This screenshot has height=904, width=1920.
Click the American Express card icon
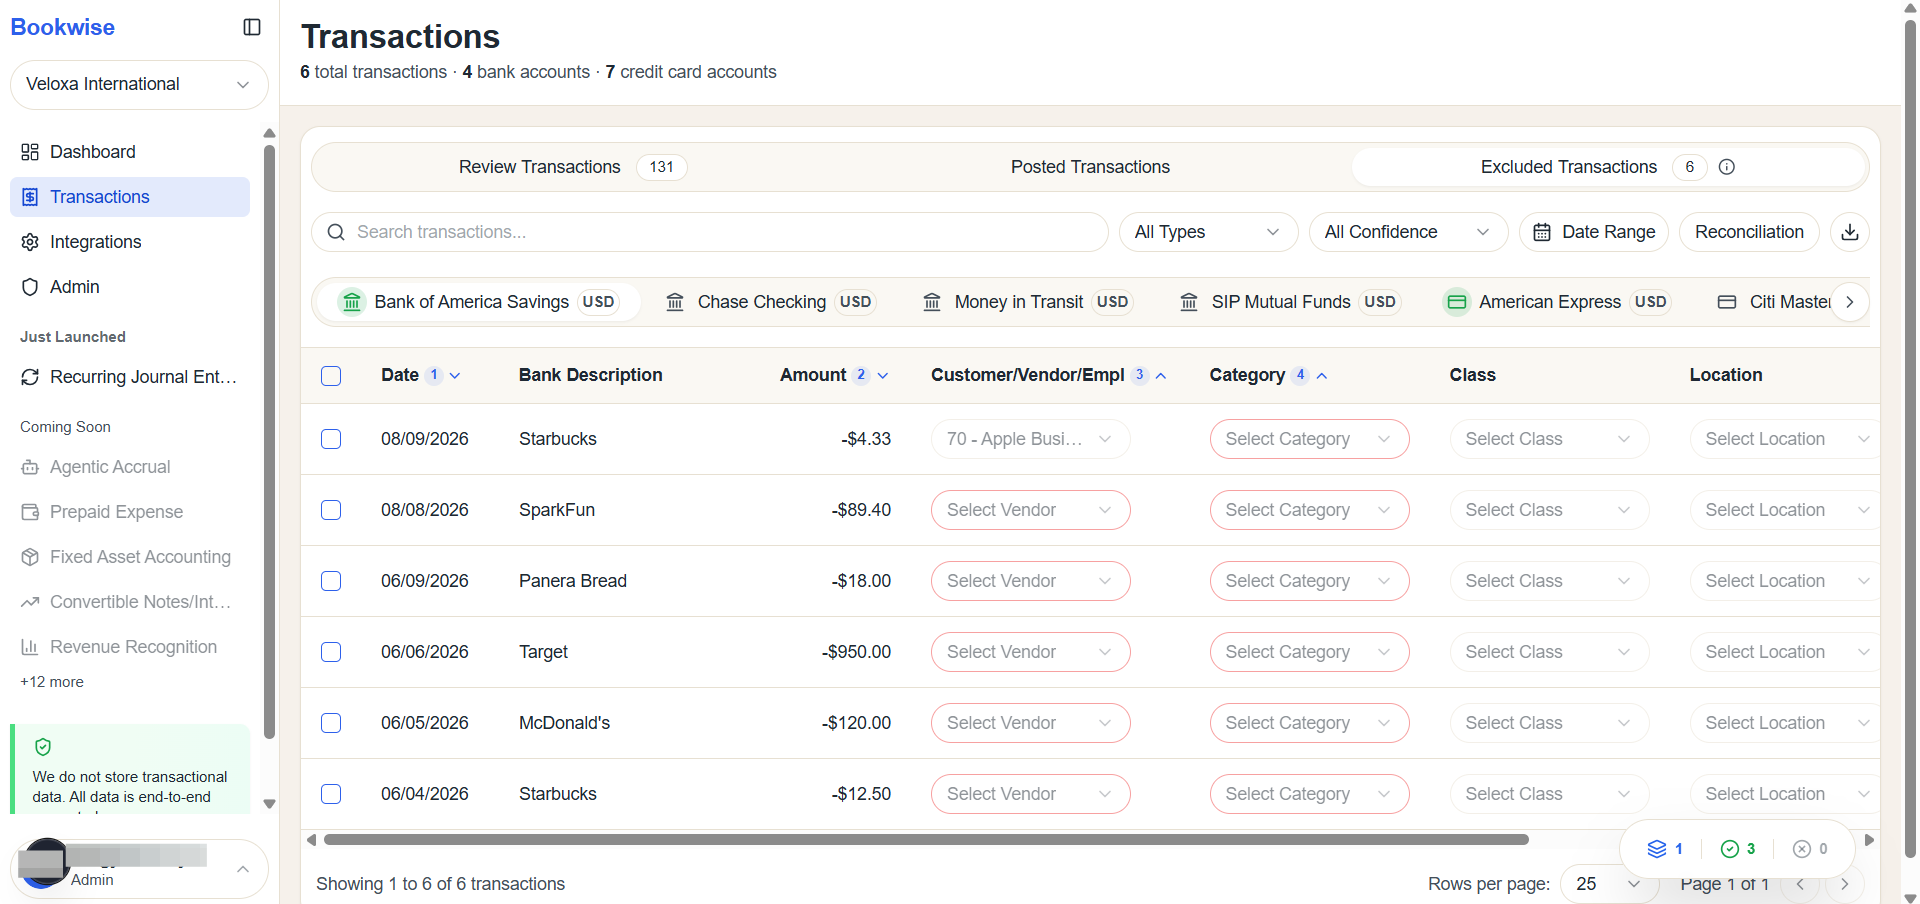coord(1457,302)
